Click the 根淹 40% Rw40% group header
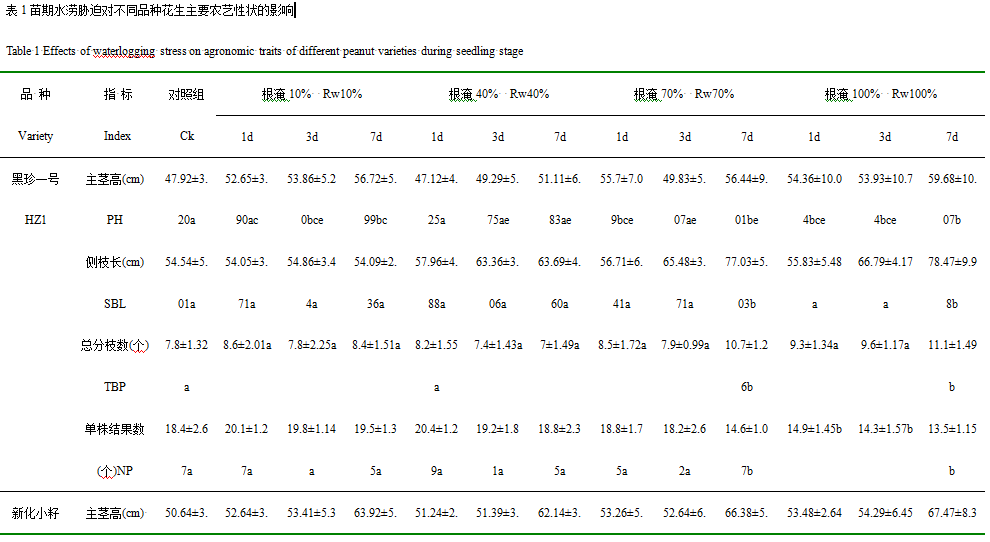This screenshot has height=542, width=990. (499, 94)
